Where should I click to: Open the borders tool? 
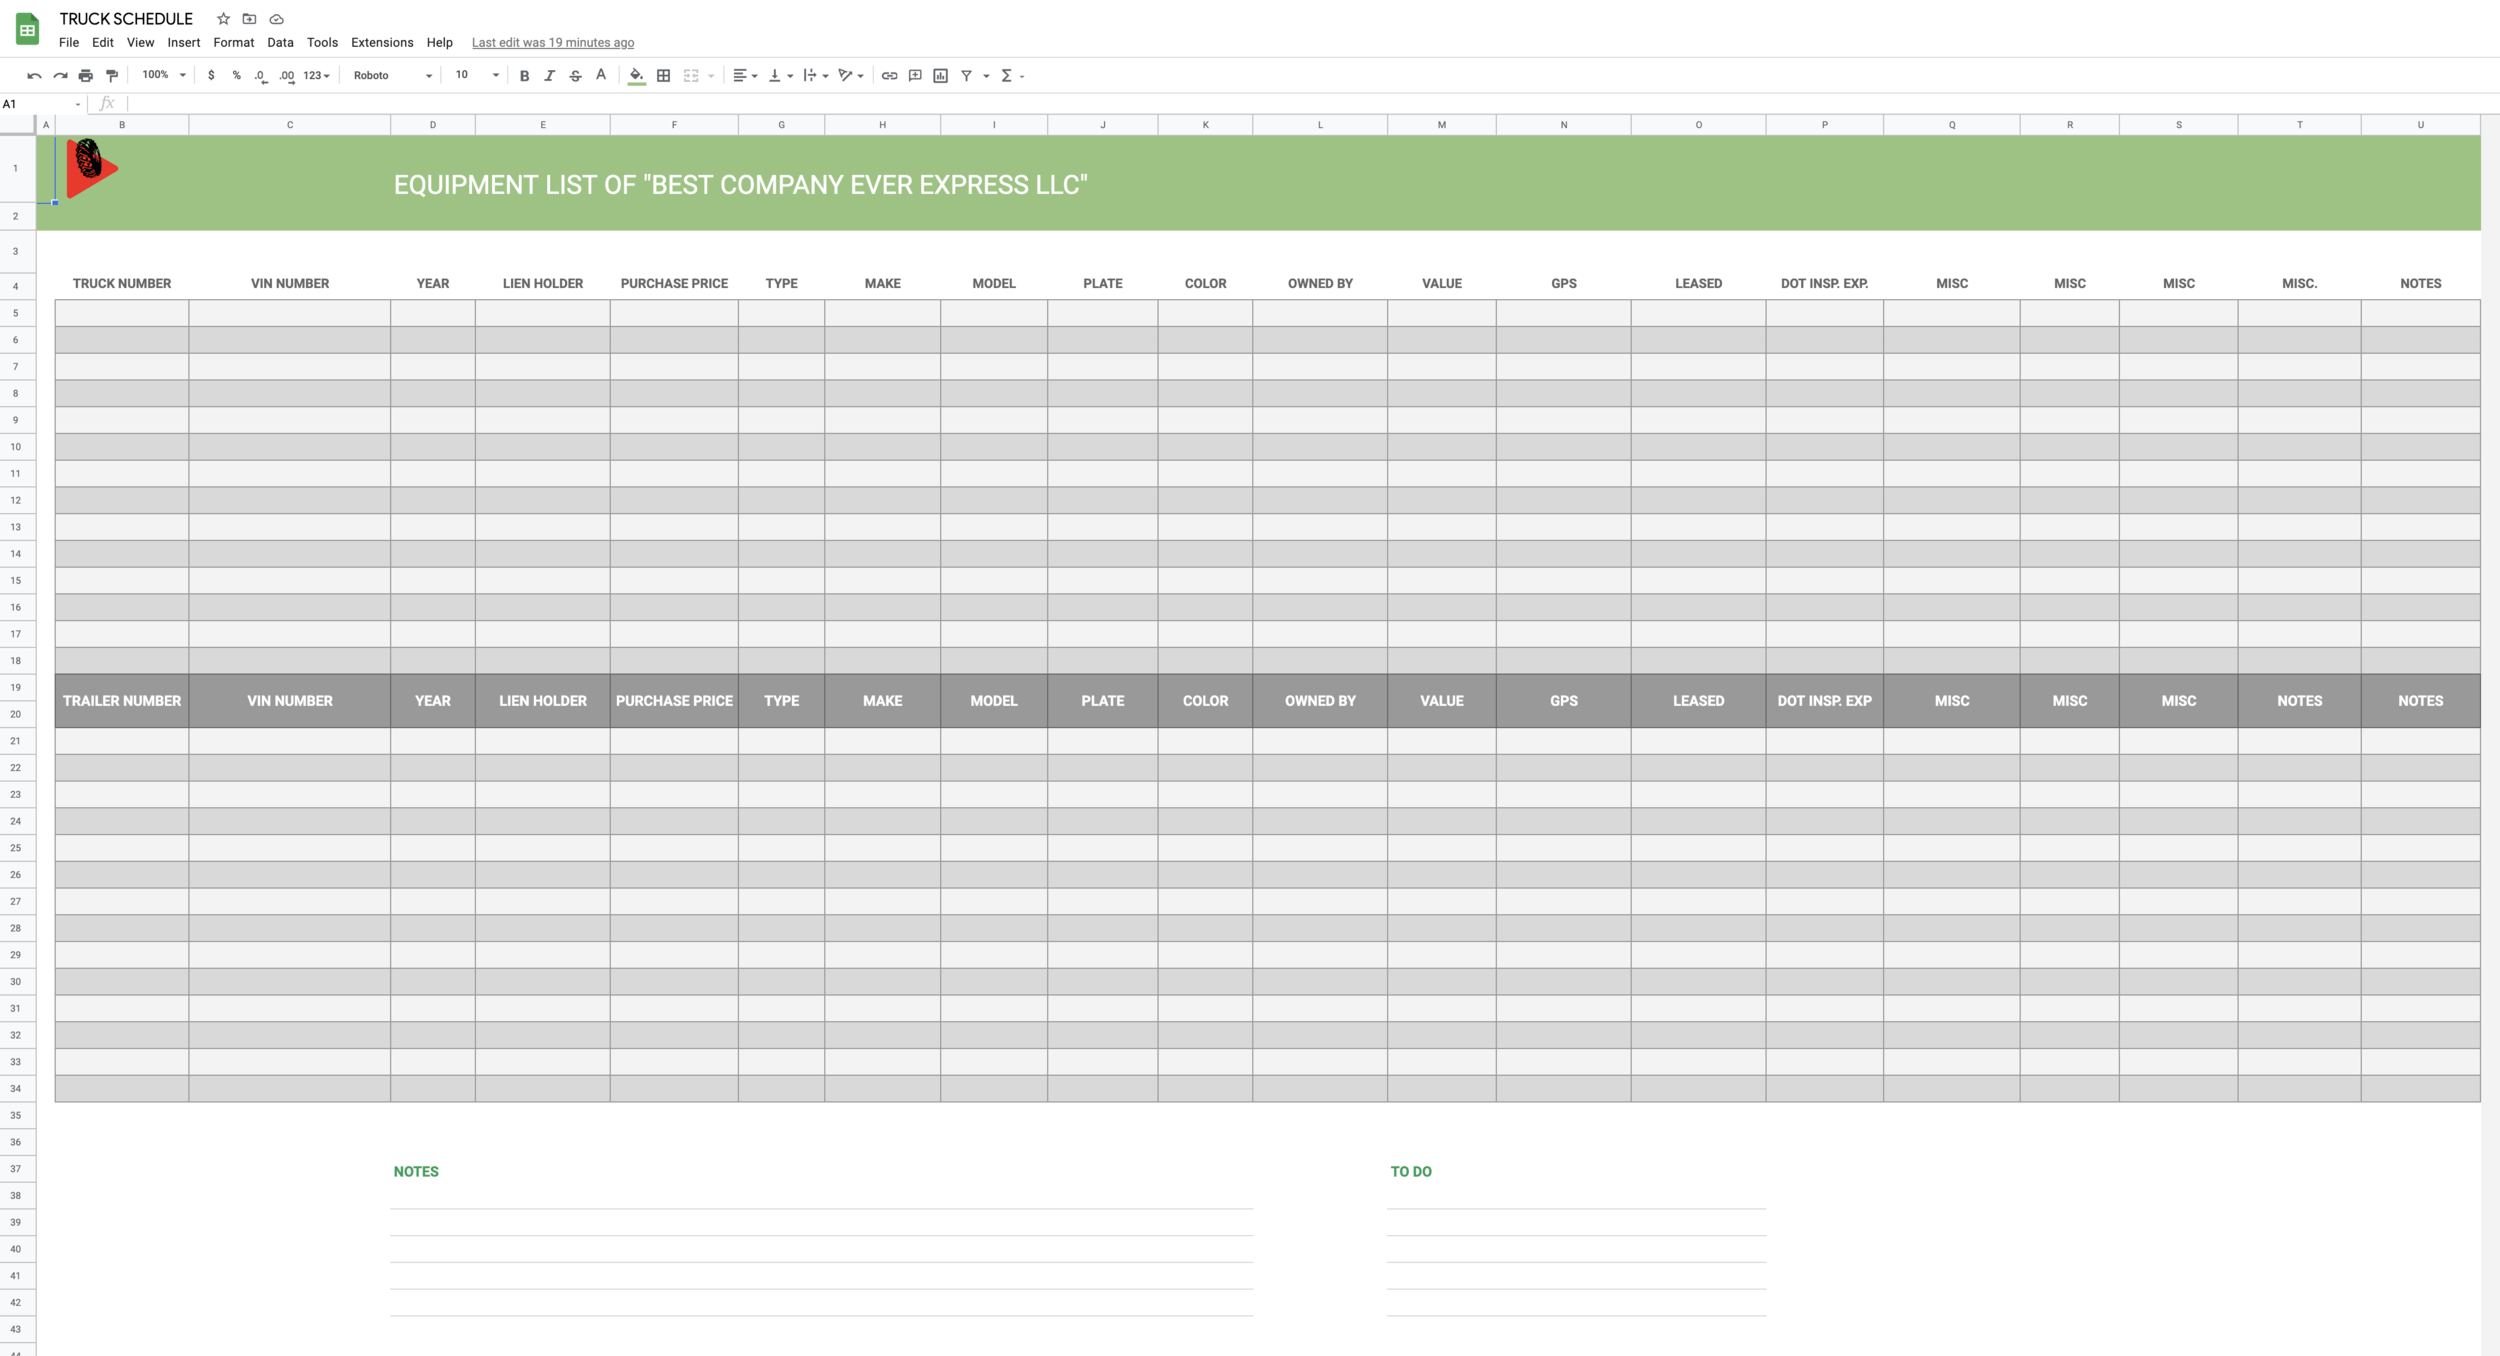pyautogui.click(x=663, y=76)
